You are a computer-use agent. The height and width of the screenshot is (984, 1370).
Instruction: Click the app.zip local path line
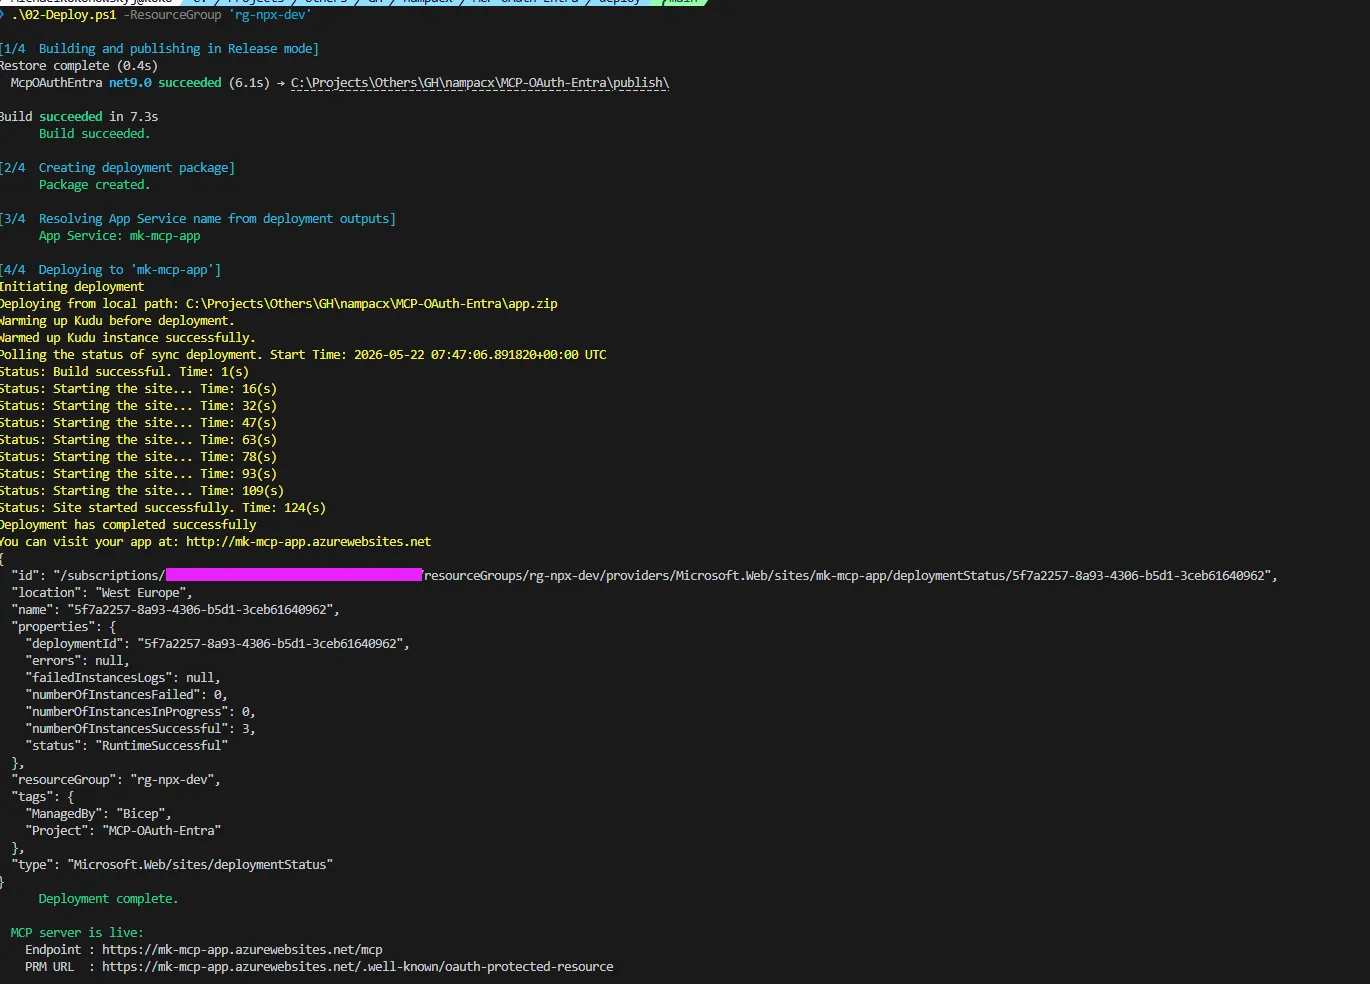pyautogui.click(x=279, y=304)
